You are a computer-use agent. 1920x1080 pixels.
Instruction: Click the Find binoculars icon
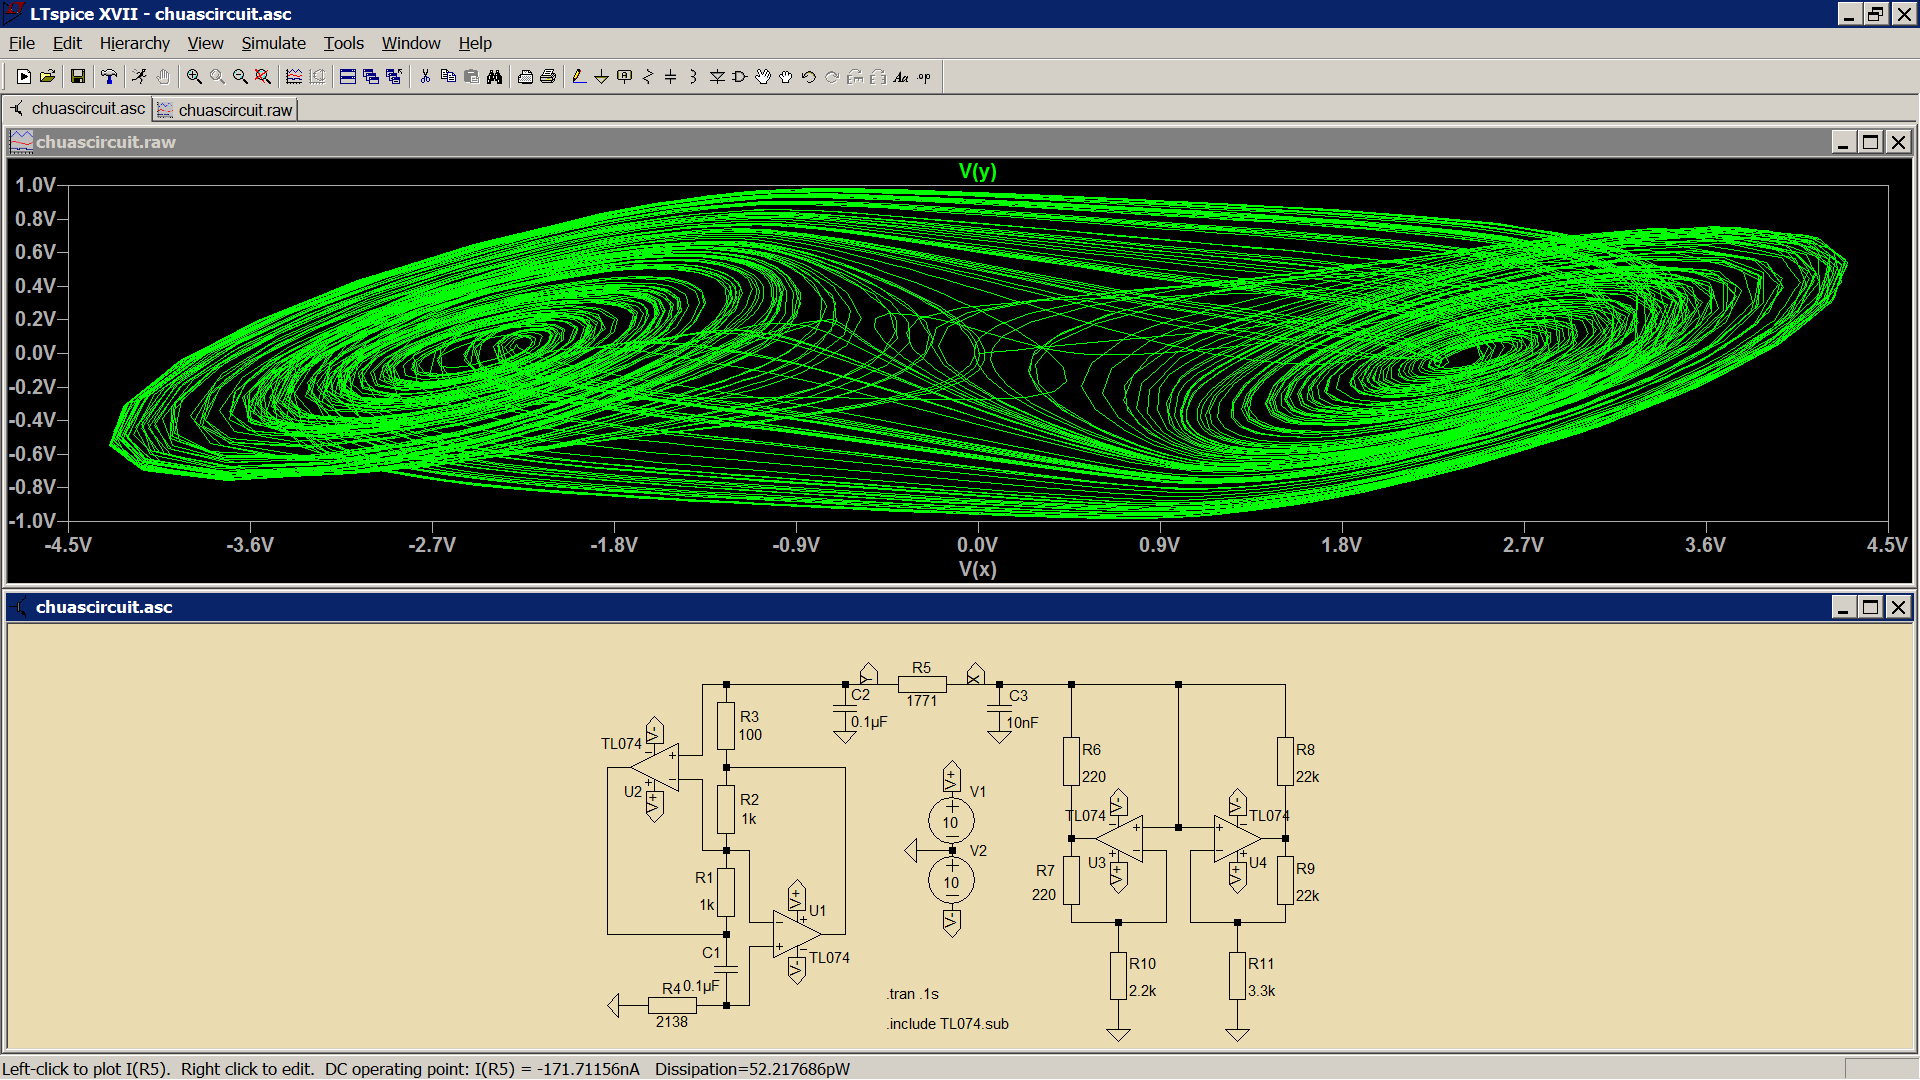[x=494, y=76]
